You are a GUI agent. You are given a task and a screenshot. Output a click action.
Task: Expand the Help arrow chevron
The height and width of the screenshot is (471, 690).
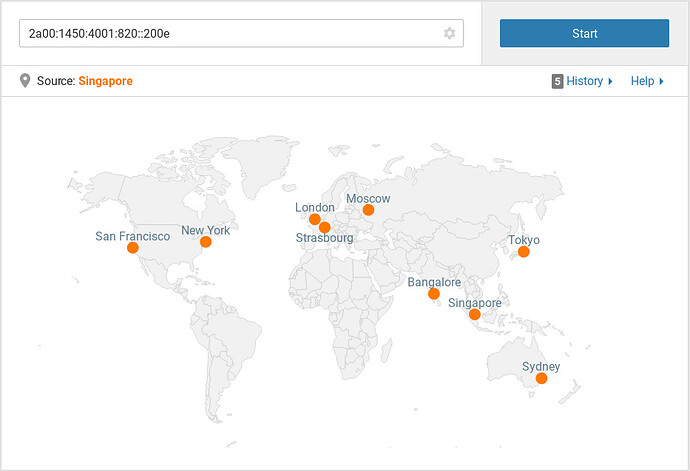click(x=661, y=81)
